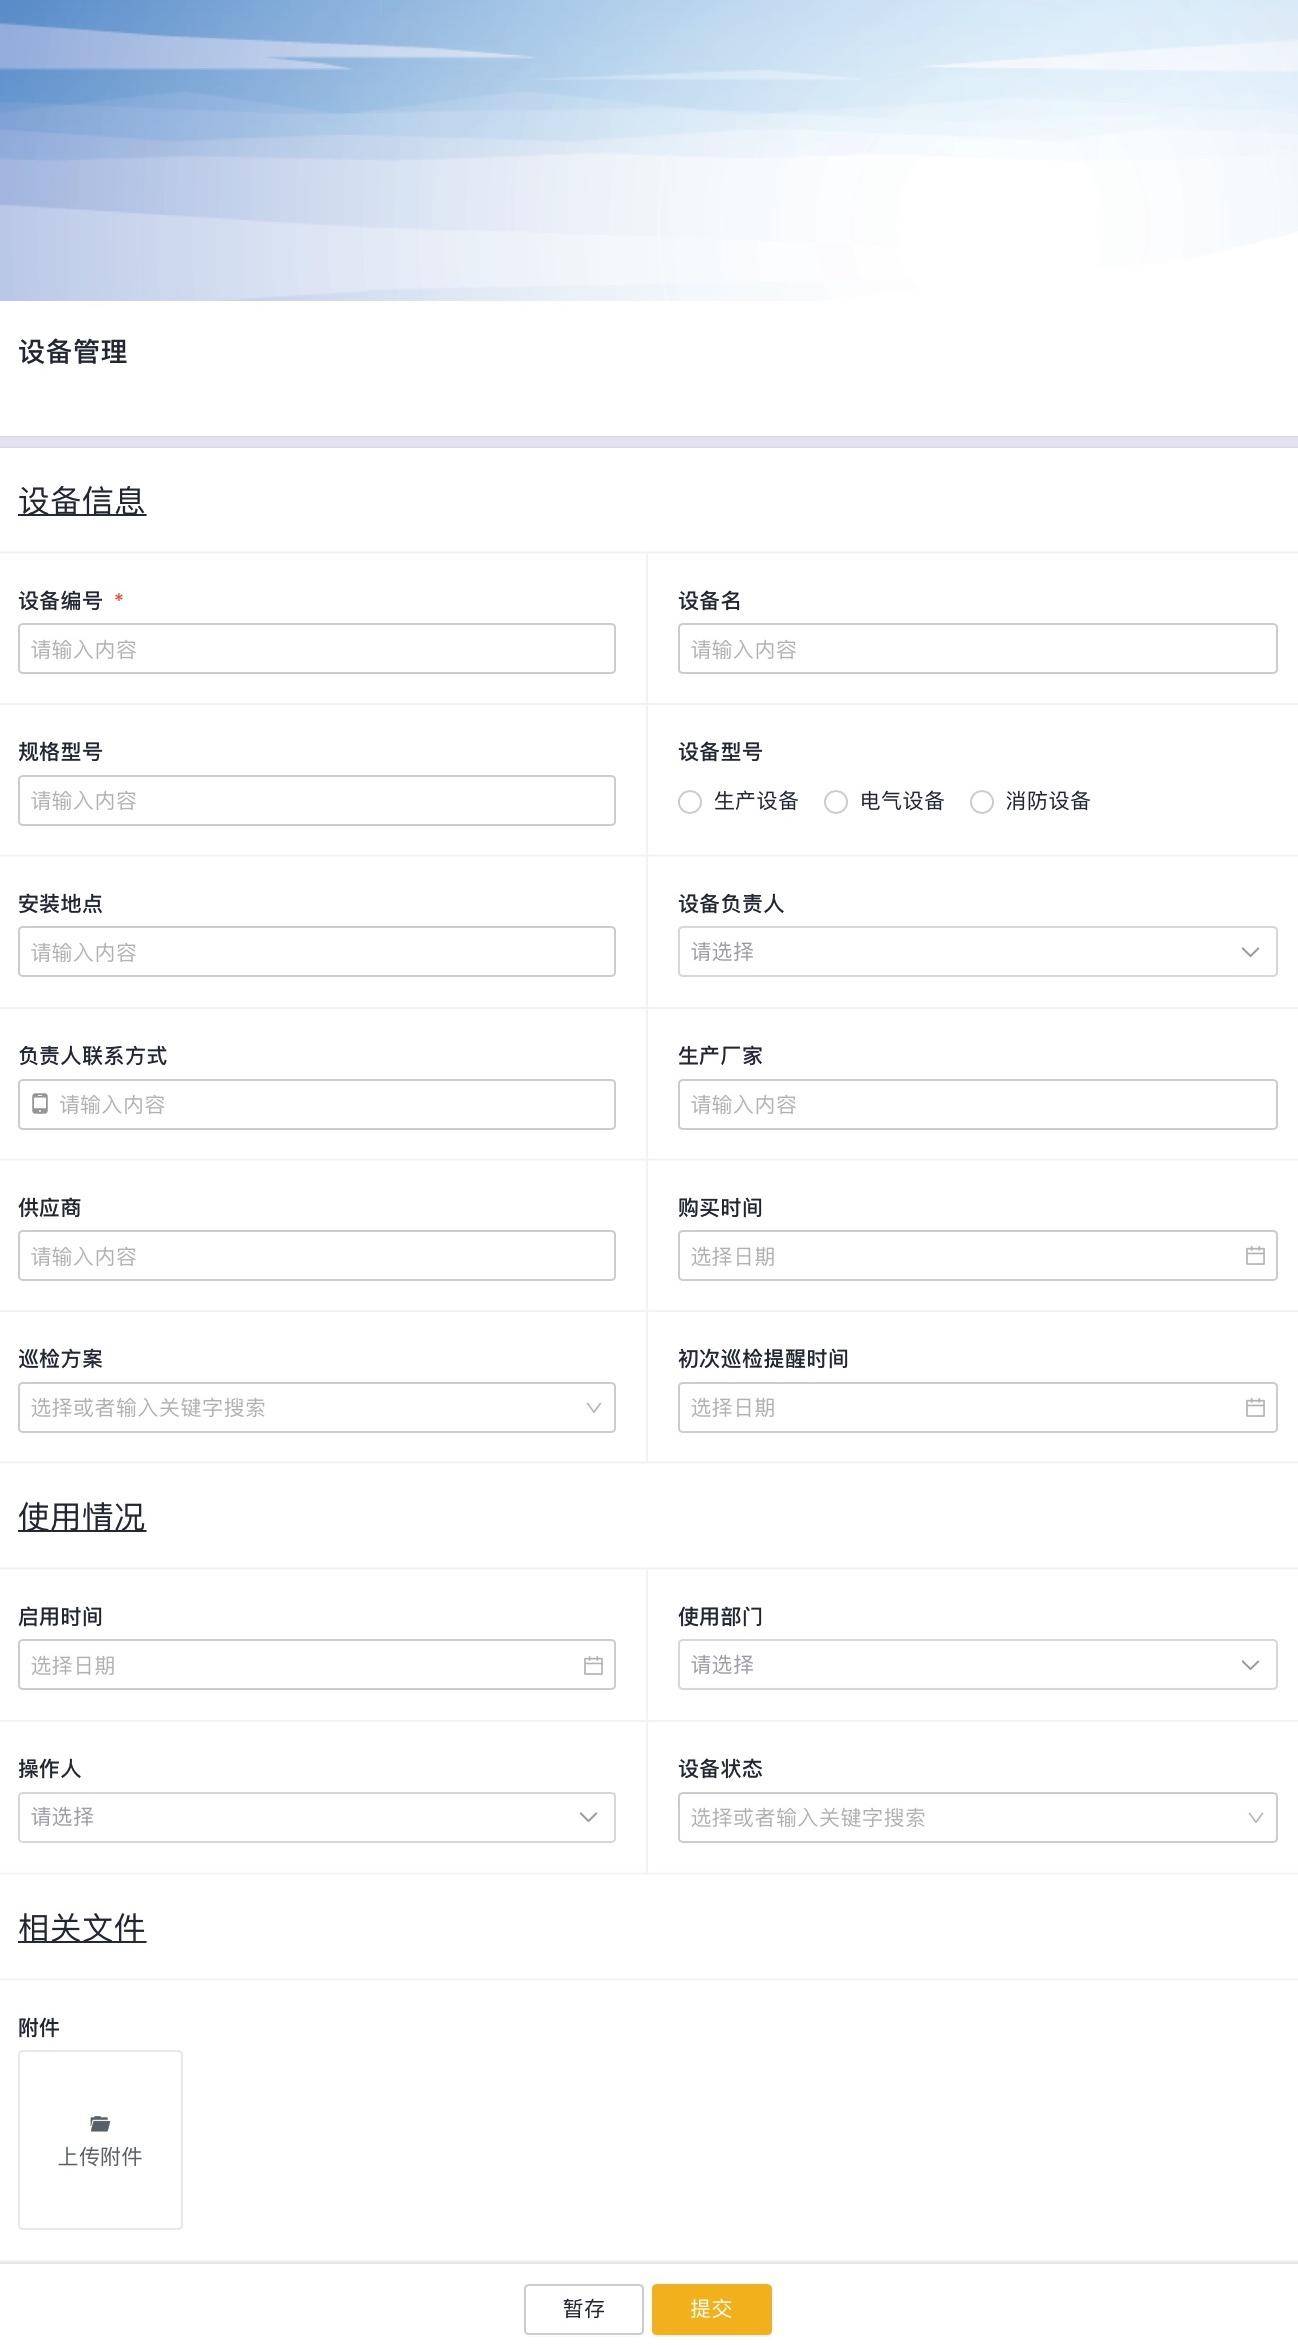Viewport: 1298px width, 2345px height.
Task: Open the 初次巡检提醒时间 date field
Action: pos(977,1407)
